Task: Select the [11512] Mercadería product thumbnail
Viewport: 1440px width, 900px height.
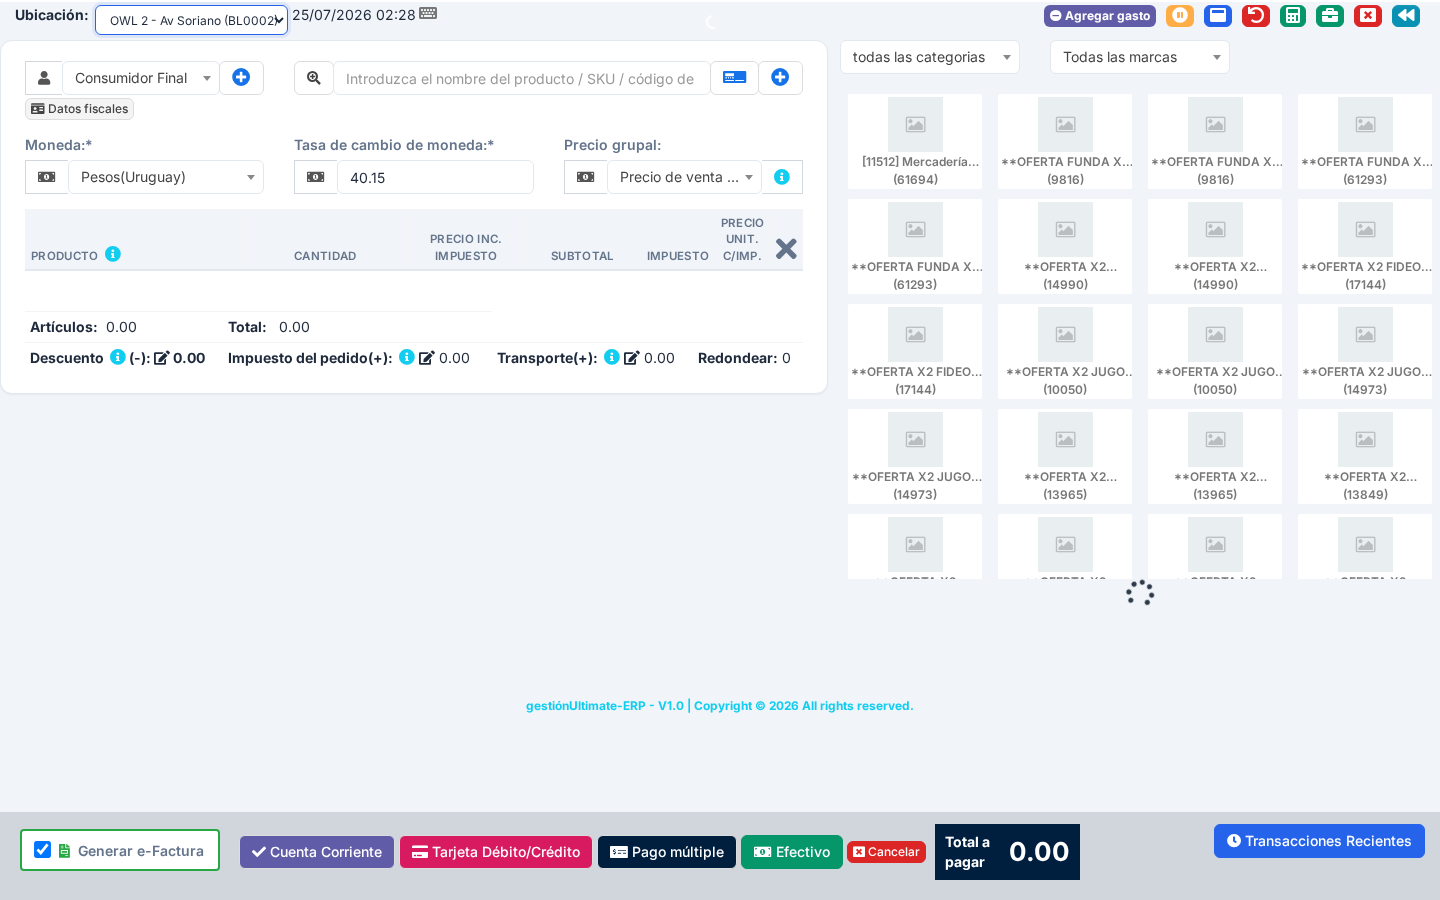Action: click(x=915, y=142)
